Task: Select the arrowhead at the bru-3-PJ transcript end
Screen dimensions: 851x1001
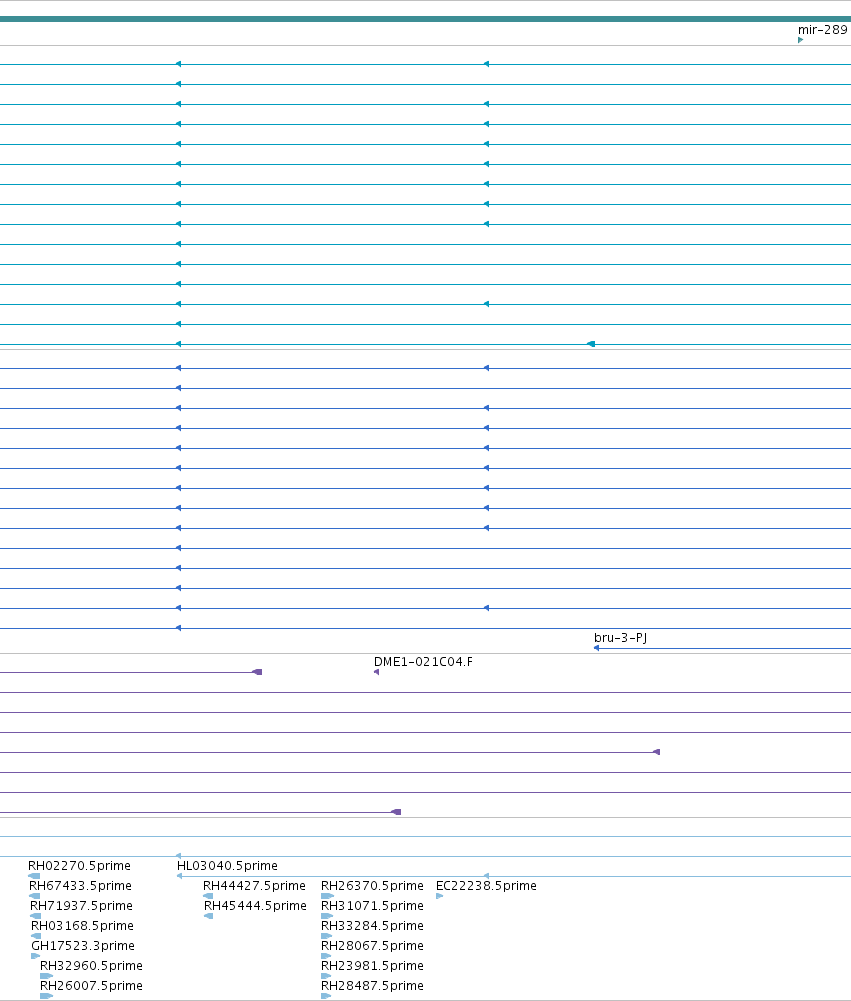Action: tap(596, 648)
